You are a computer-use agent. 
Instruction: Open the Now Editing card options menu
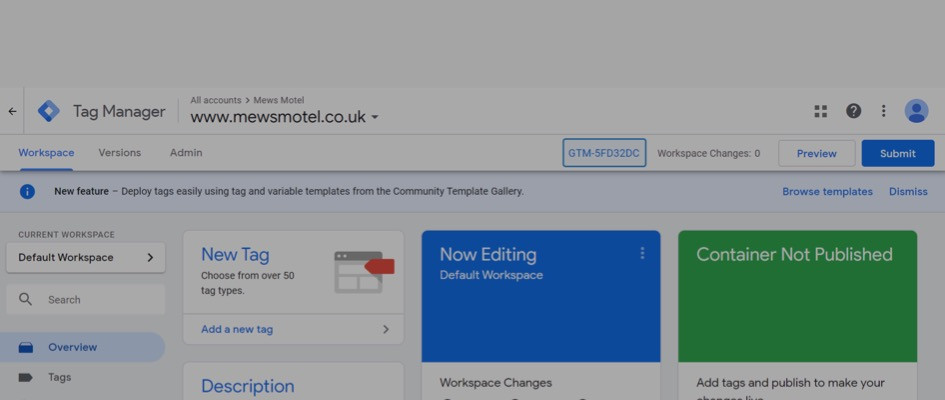[642, 254]
